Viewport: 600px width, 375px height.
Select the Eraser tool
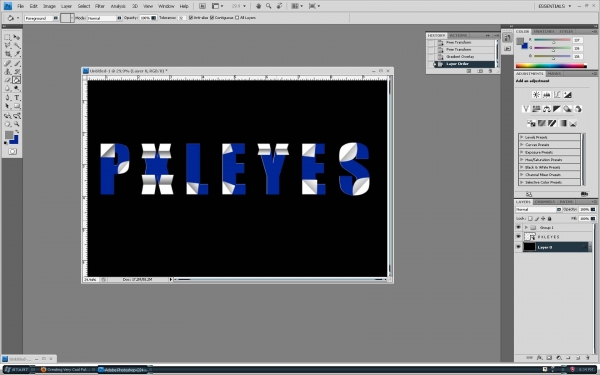(7, 80)
